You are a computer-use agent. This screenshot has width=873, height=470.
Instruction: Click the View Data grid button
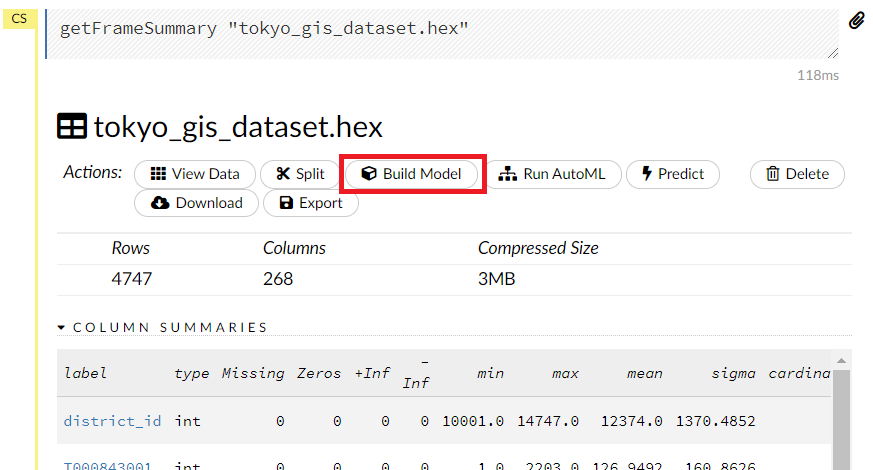point(195,174)
